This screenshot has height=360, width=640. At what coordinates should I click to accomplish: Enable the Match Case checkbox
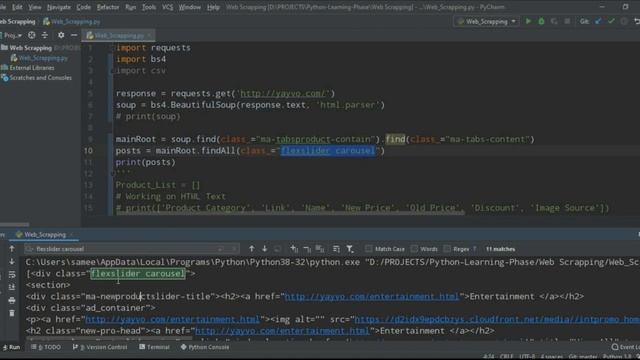(x=369, y=249)
